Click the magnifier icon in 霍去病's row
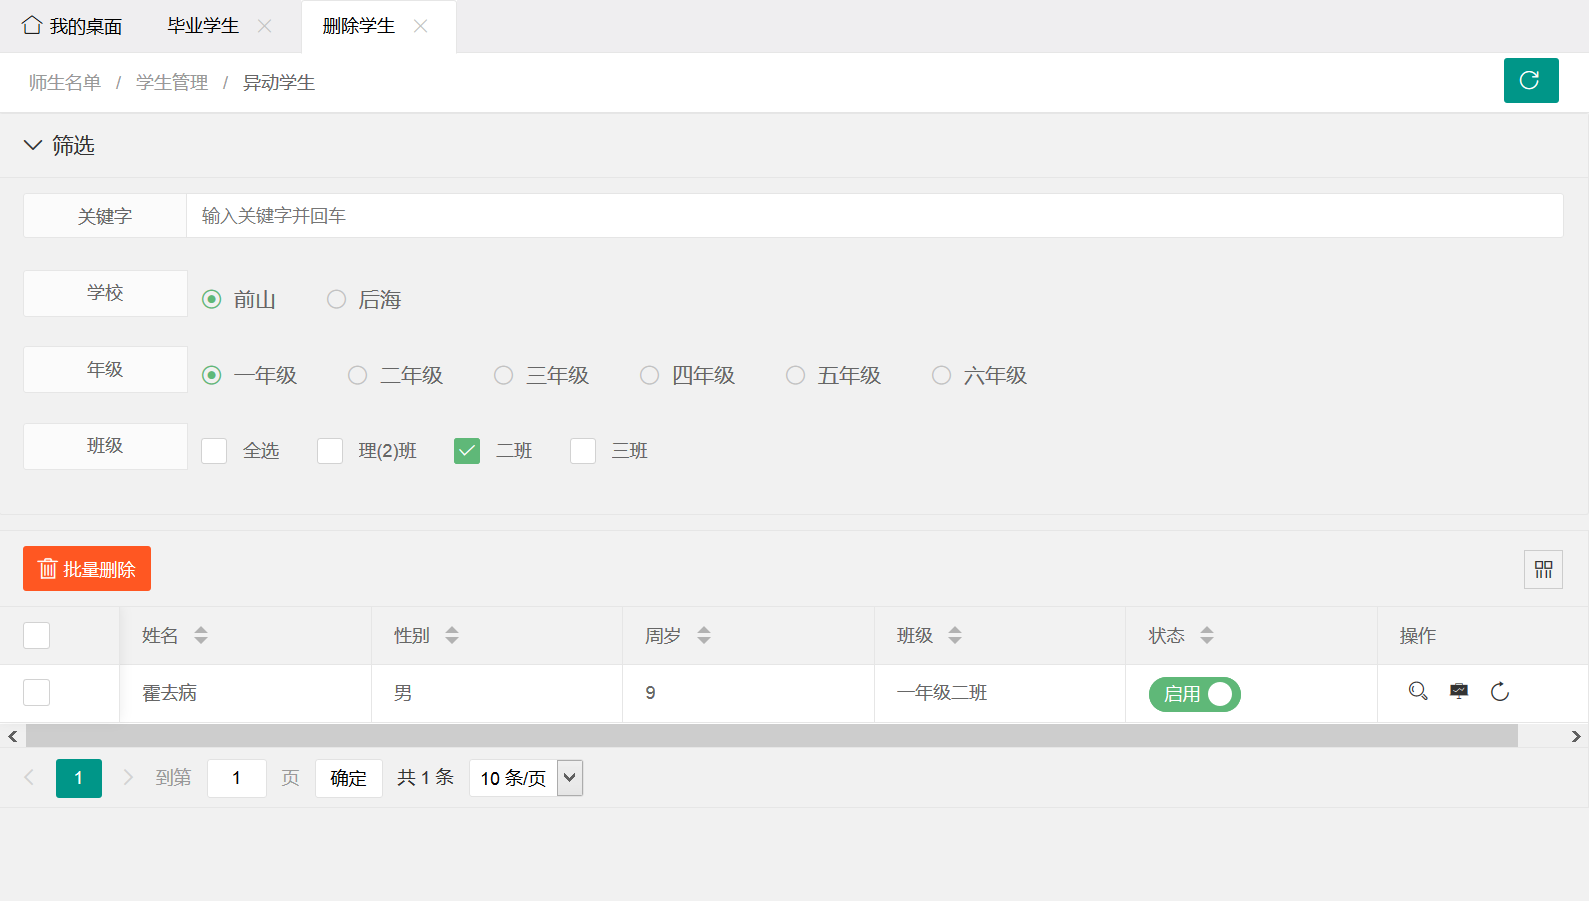 (1418, 691)
